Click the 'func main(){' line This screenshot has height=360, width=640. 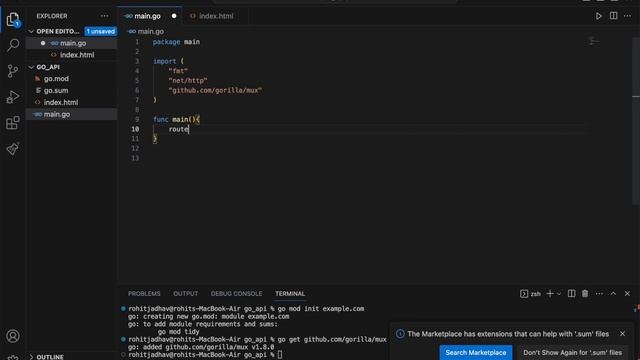(176, 119)
